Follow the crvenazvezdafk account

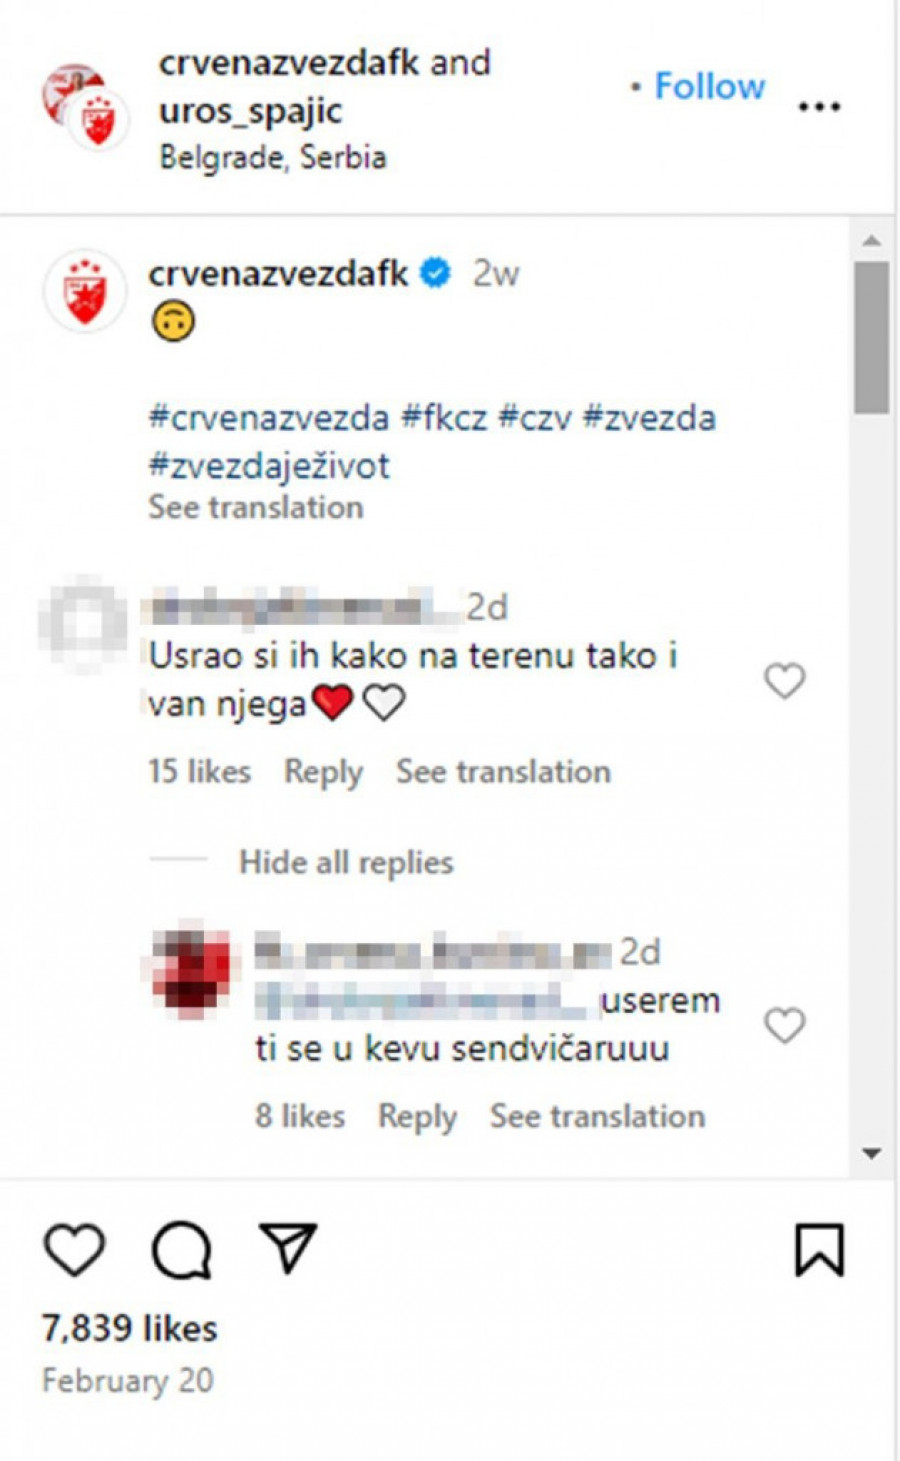(710, 86)
